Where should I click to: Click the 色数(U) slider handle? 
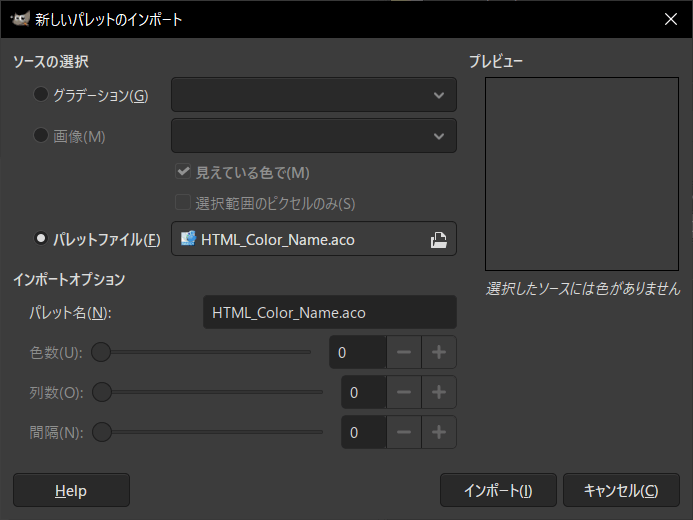(x=101, y=352)
